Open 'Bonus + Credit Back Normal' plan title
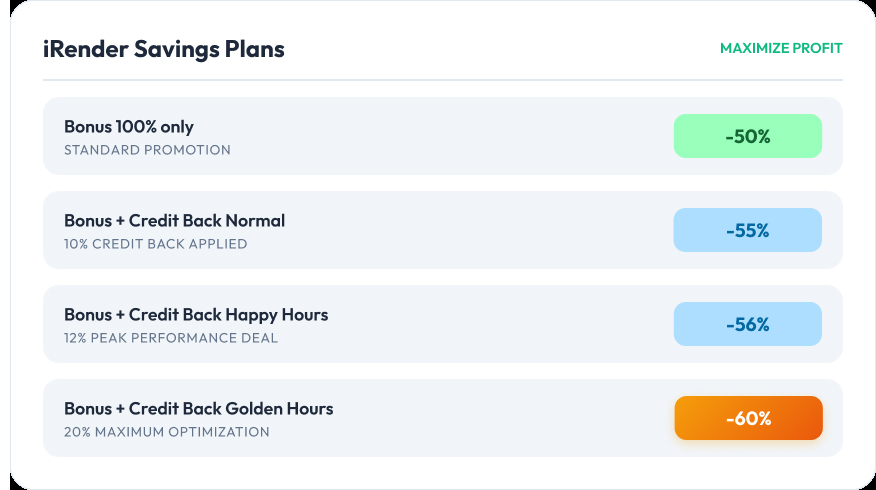The image size is (876, 490). [174, 221]
